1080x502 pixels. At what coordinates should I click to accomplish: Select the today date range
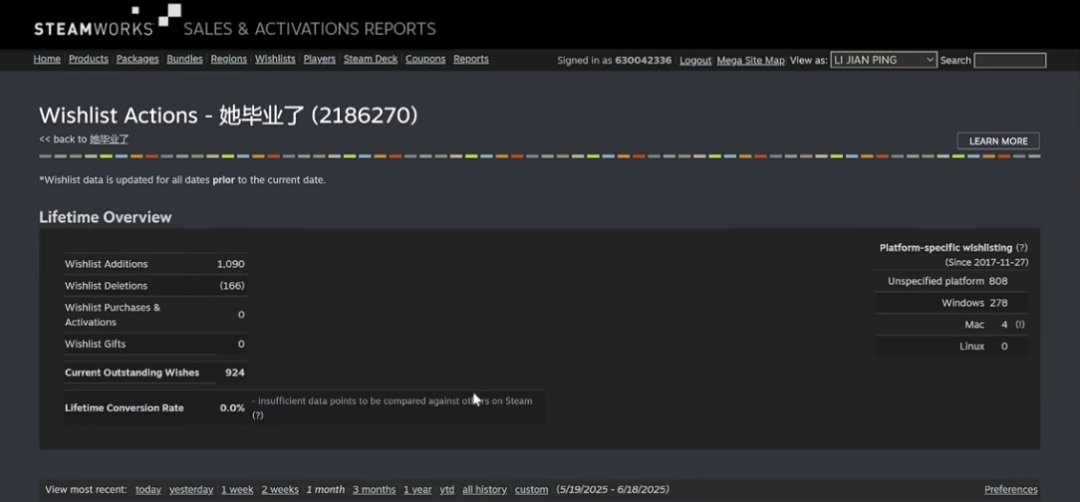point(148,490)
